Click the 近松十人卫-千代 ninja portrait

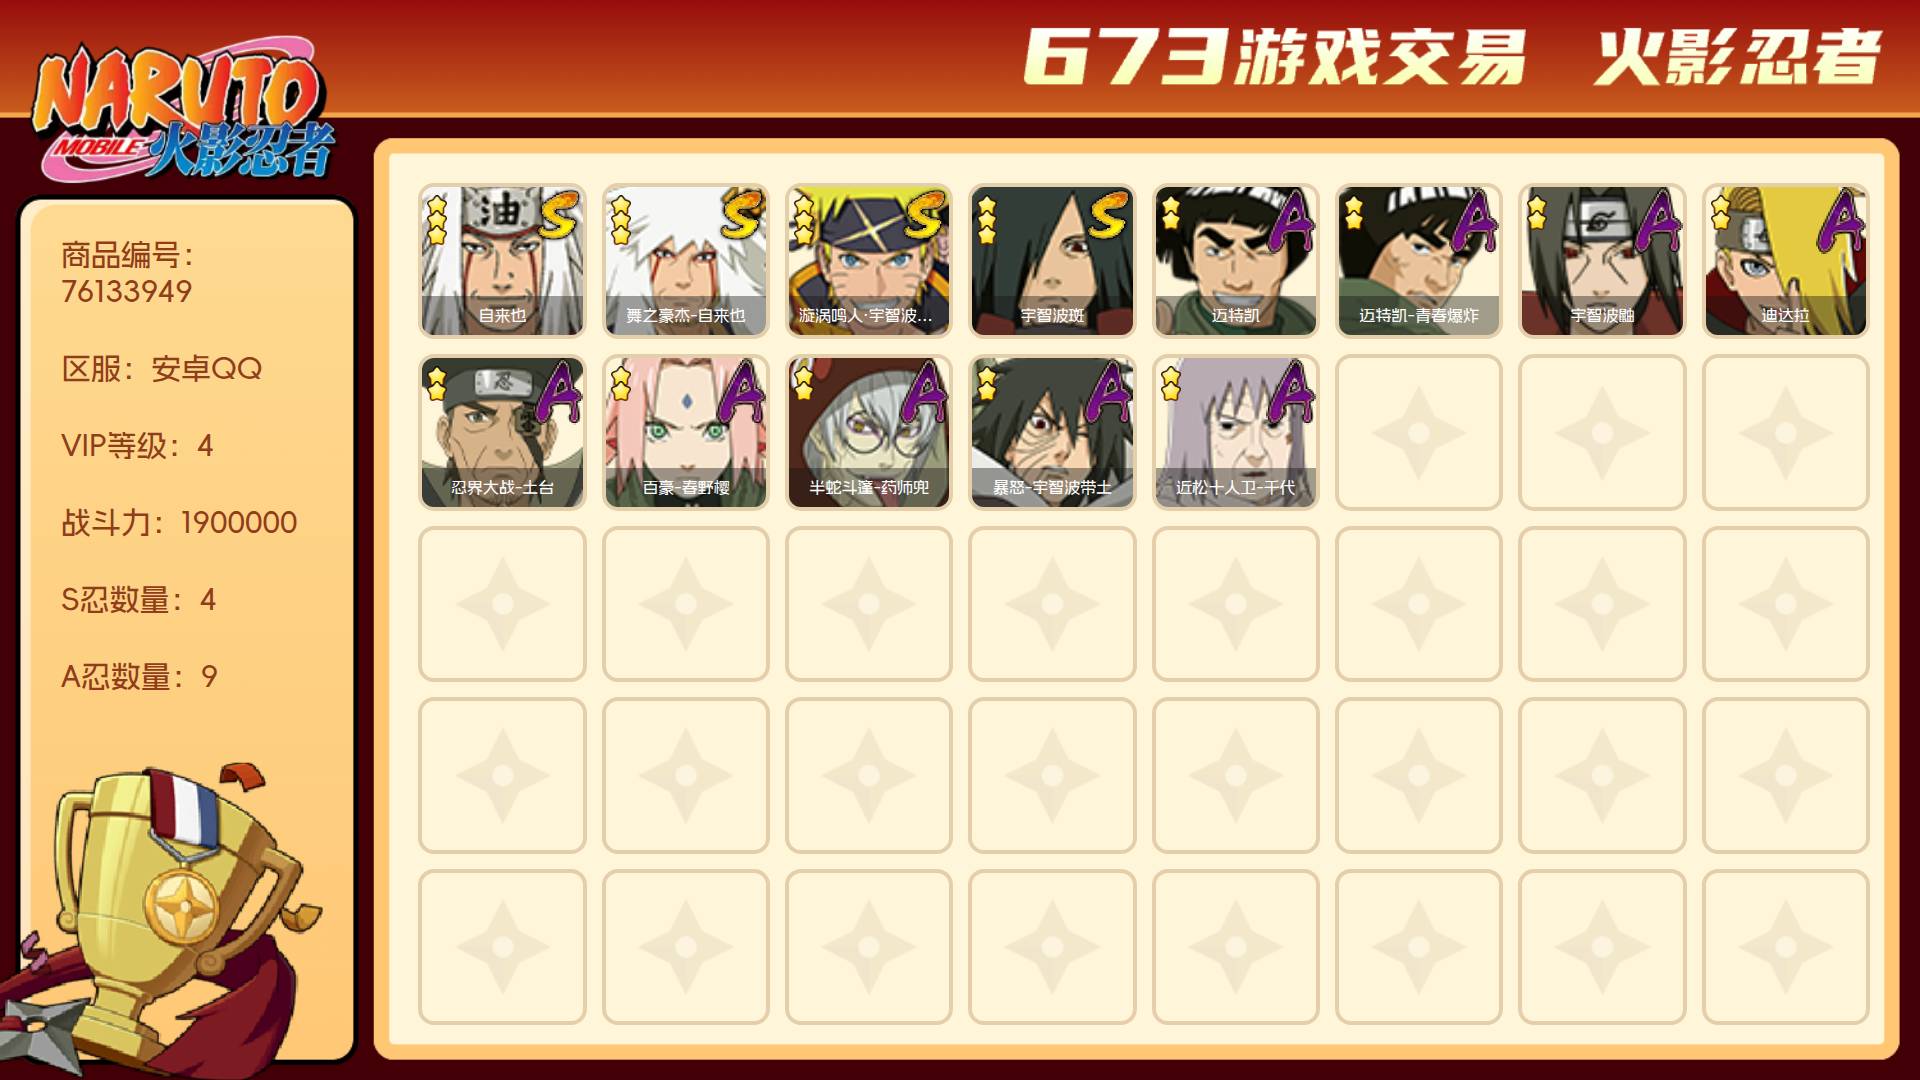click(x=1235, y=432)
